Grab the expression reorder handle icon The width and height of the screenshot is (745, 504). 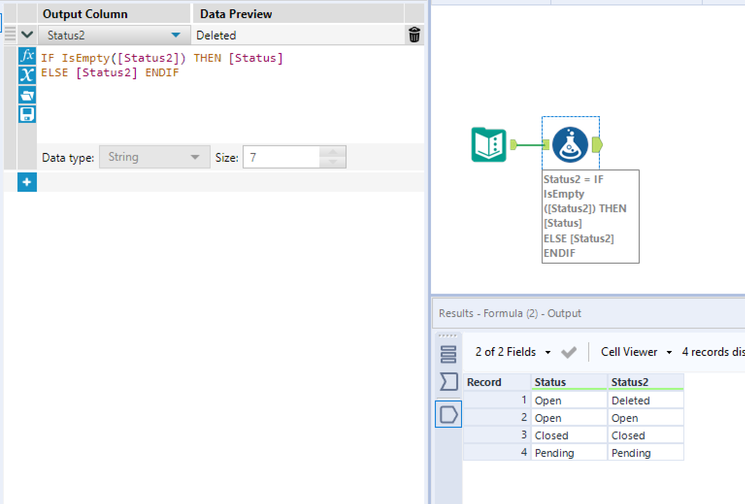tap(10, 34)
